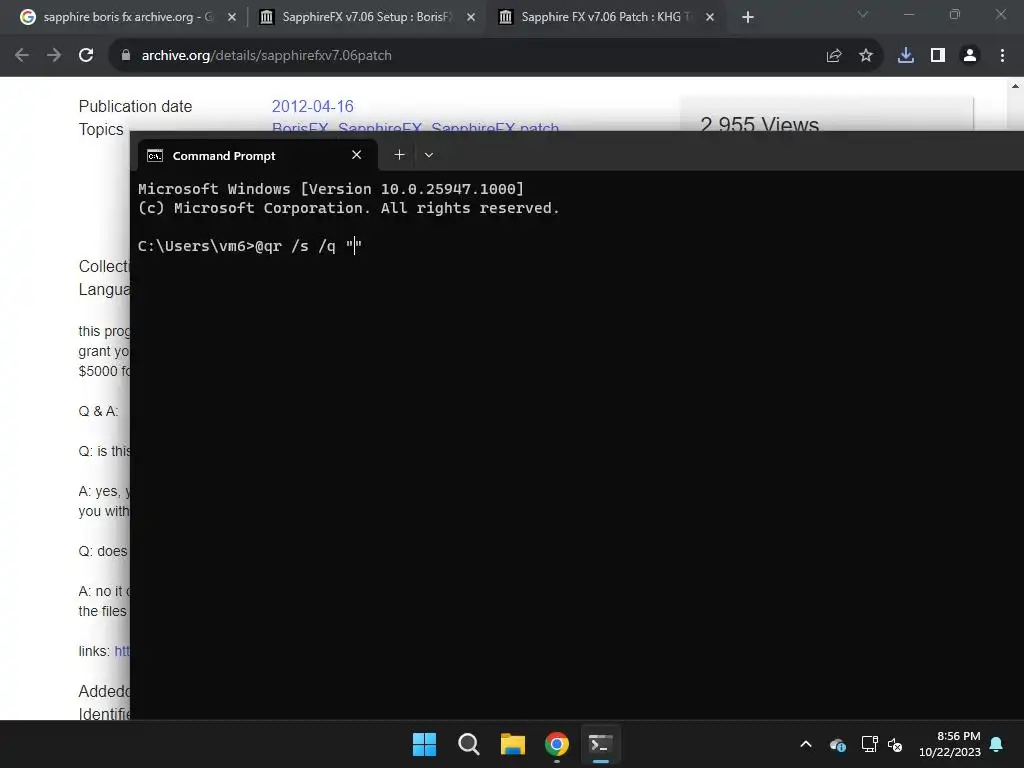Open Chrome profile avatar
Image resolution: width=1024 pixels, height=768 pixels.
coord(970,56)
